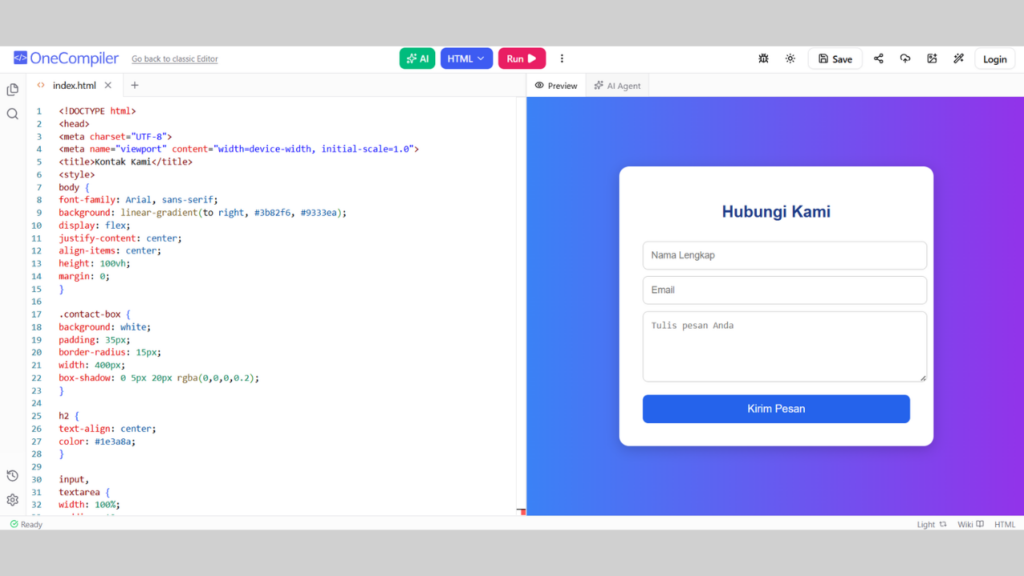Open the files explorer sidebar icon

point(12,89)
